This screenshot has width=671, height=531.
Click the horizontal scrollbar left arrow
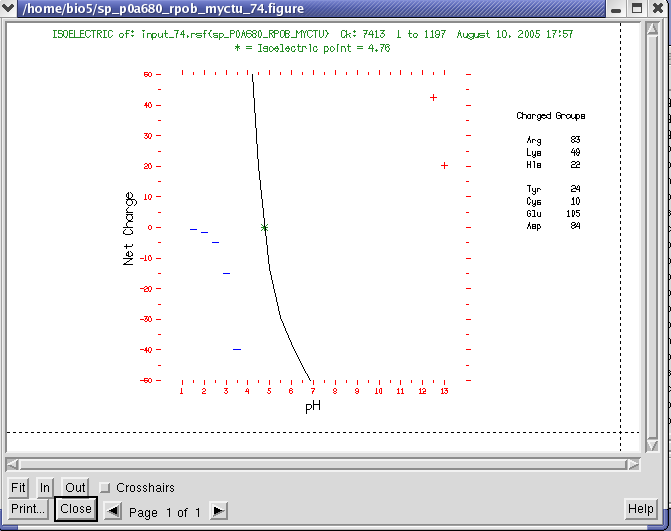coord(12,463)
